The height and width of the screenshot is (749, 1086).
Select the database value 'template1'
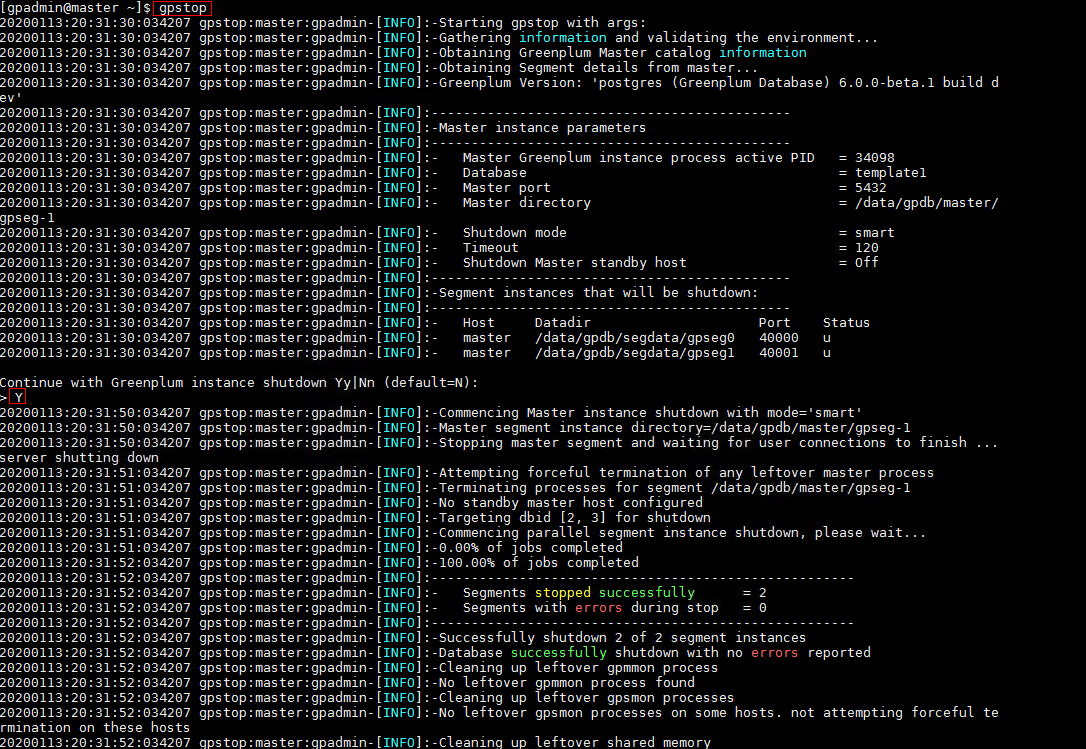click(x=891, y=173)
